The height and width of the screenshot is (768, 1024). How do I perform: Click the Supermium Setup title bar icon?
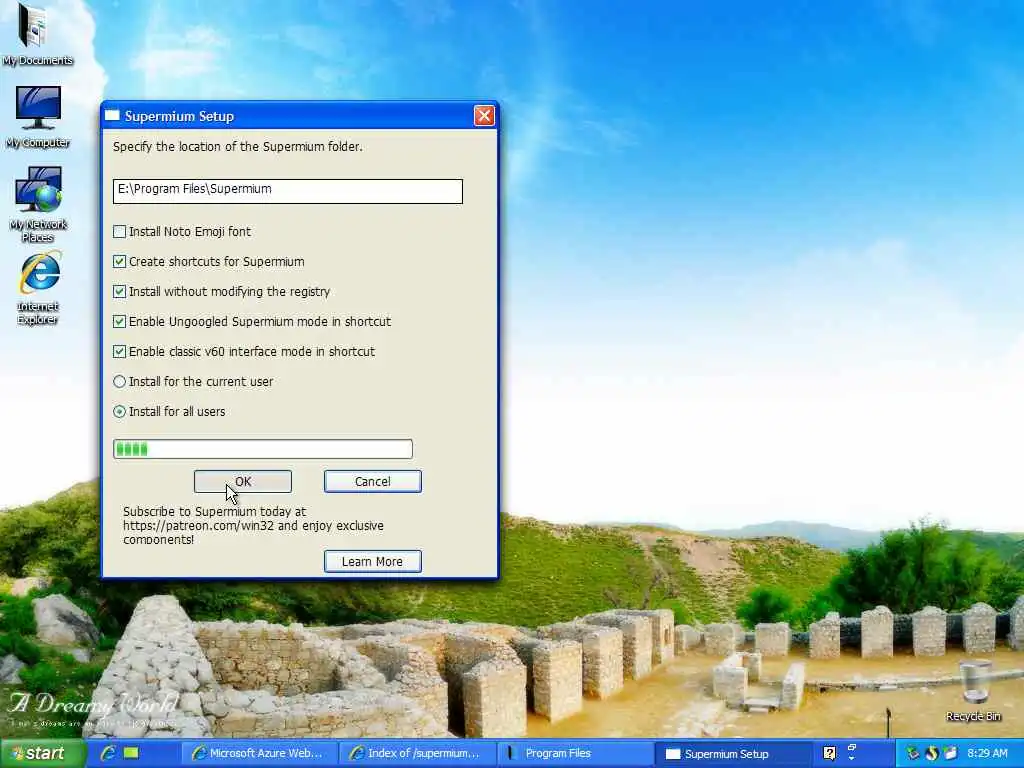pos(112,116)
